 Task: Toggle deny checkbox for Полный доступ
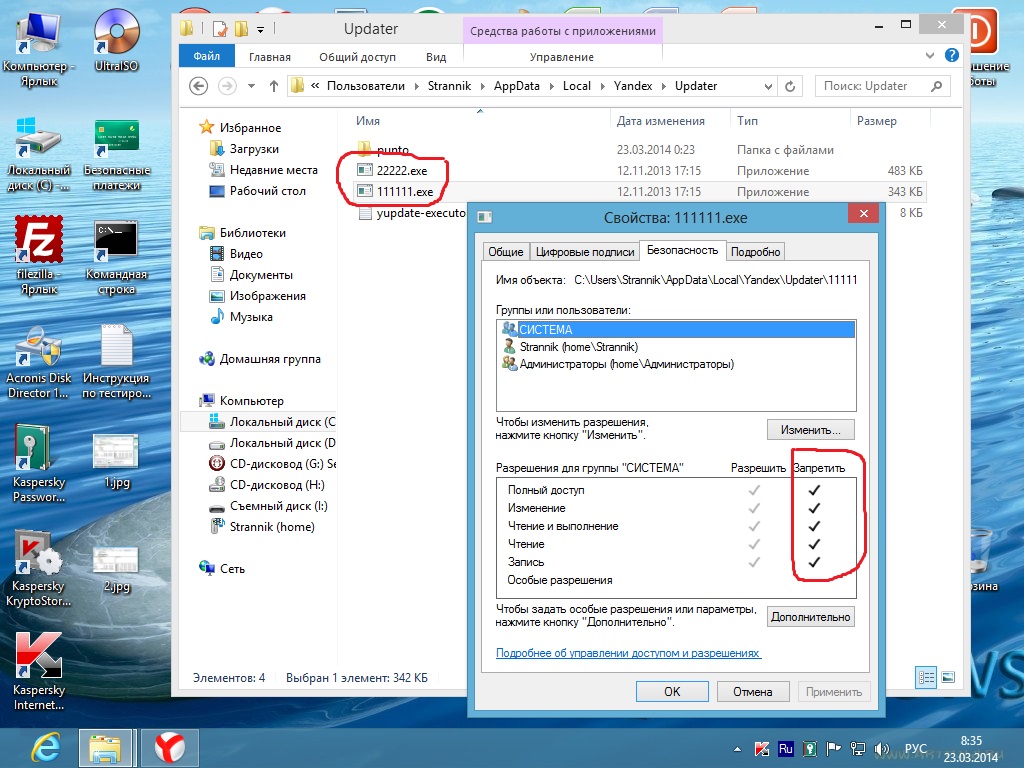pyautogui.click(x=814, y=490)
